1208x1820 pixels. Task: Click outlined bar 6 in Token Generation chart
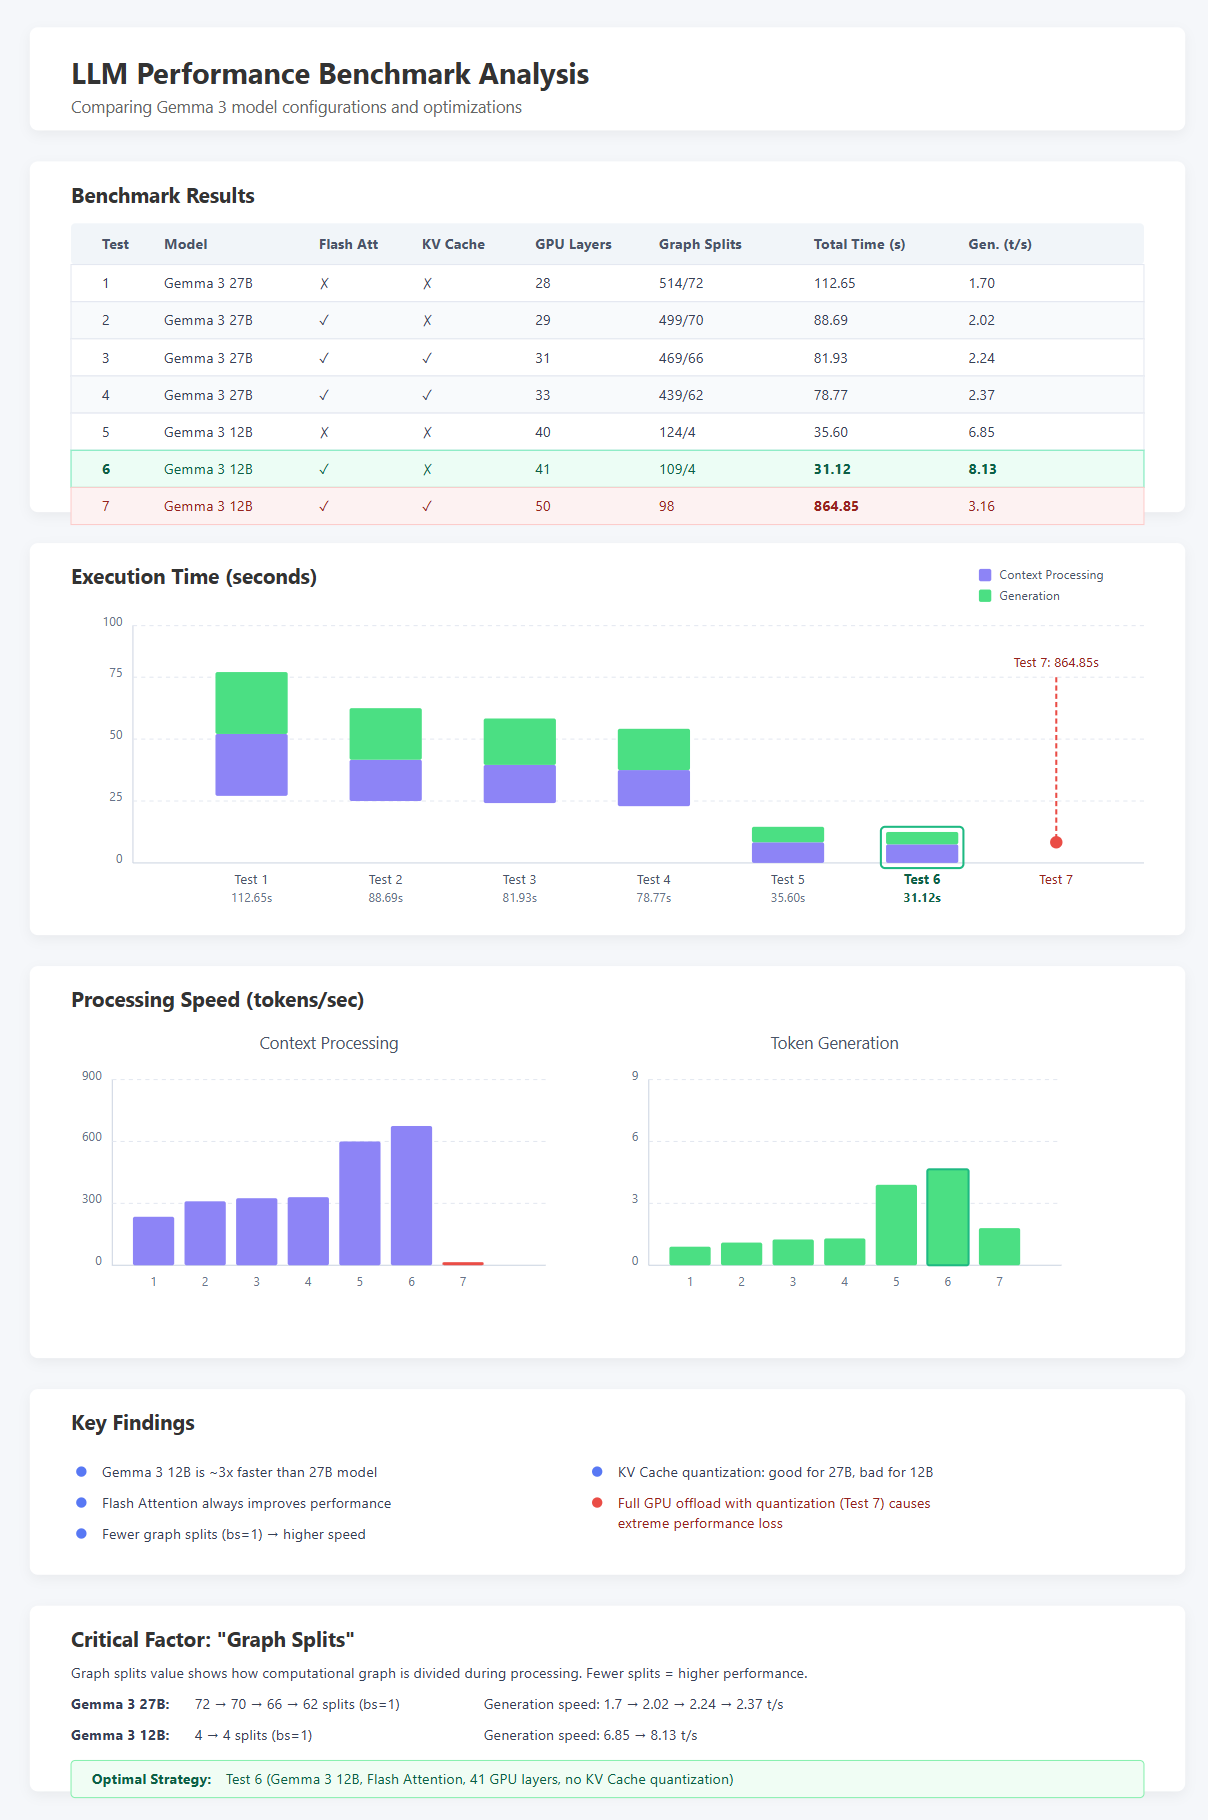[948, 1217]
